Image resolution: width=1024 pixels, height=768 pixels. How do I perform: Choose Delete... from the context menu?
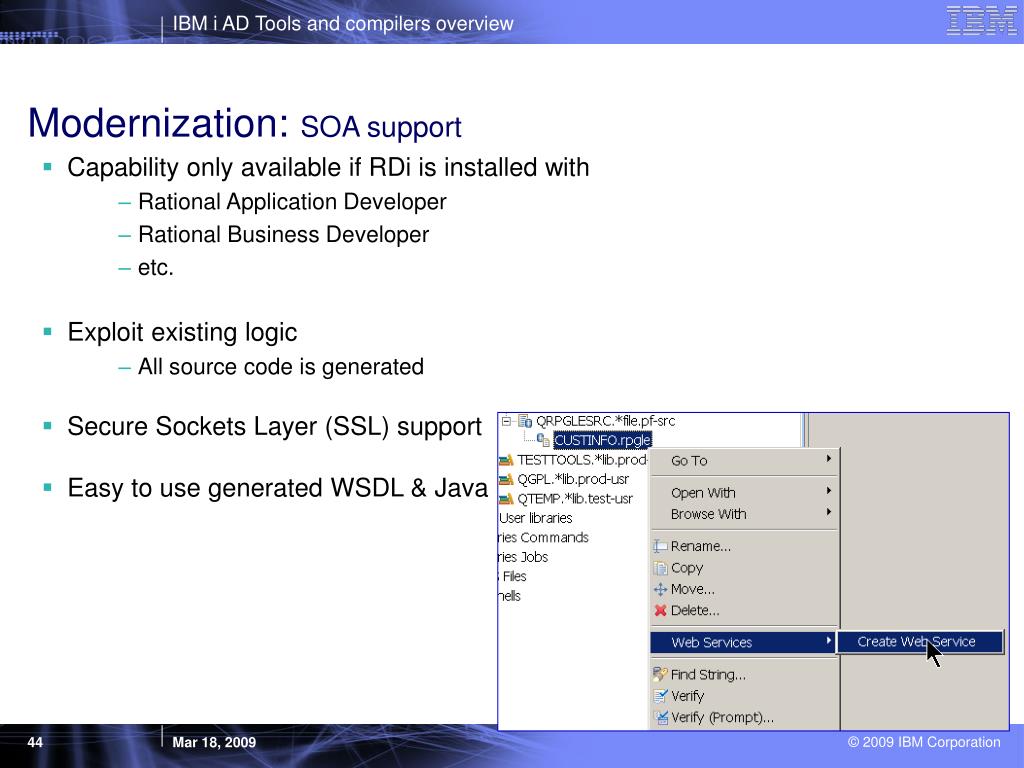pos(744,611)
